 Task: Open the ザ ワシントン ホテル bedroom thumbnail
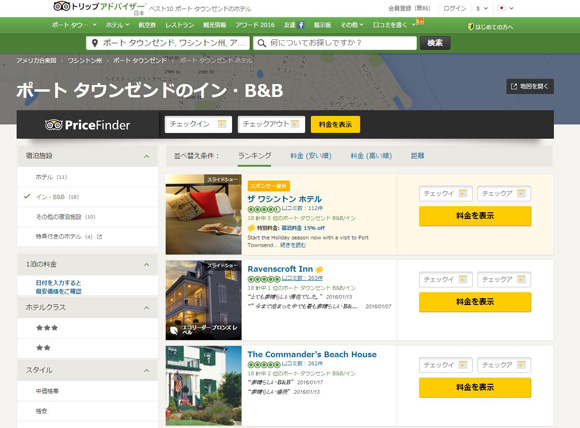point(203,214)
